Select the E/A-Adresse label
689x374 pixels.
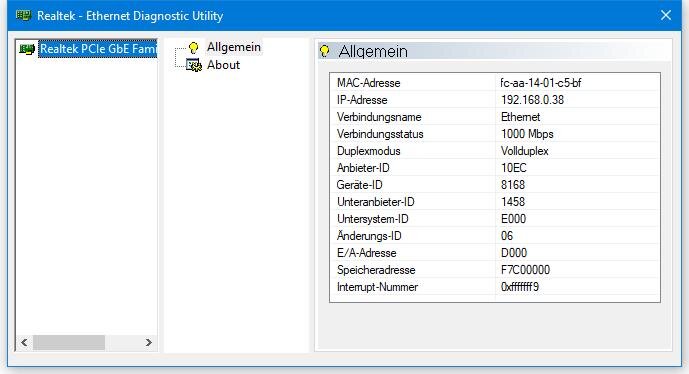366,253
